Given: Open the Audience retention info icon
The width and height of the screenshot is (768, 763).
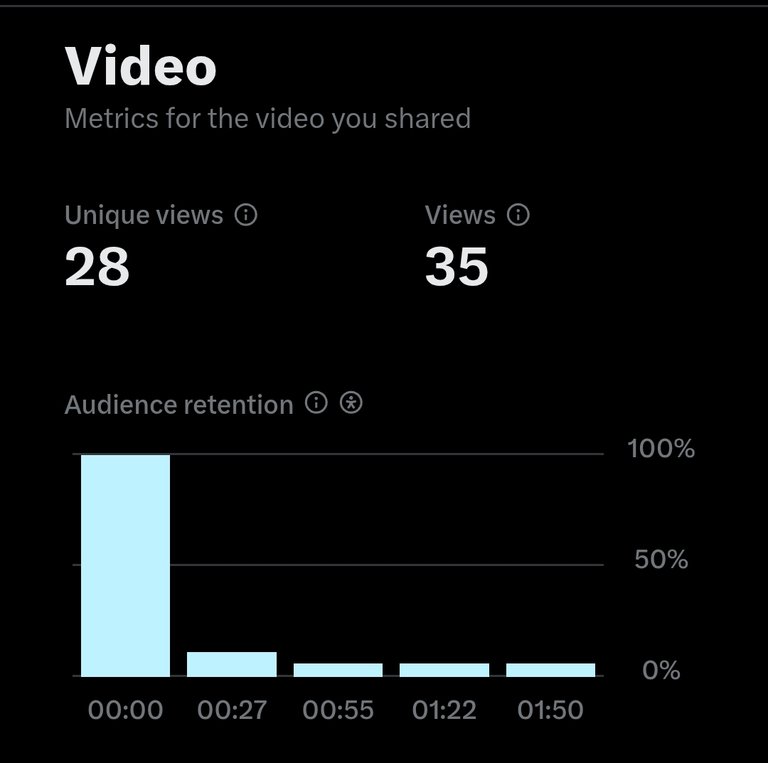Looking at the screenshot, I should [316, 403].
